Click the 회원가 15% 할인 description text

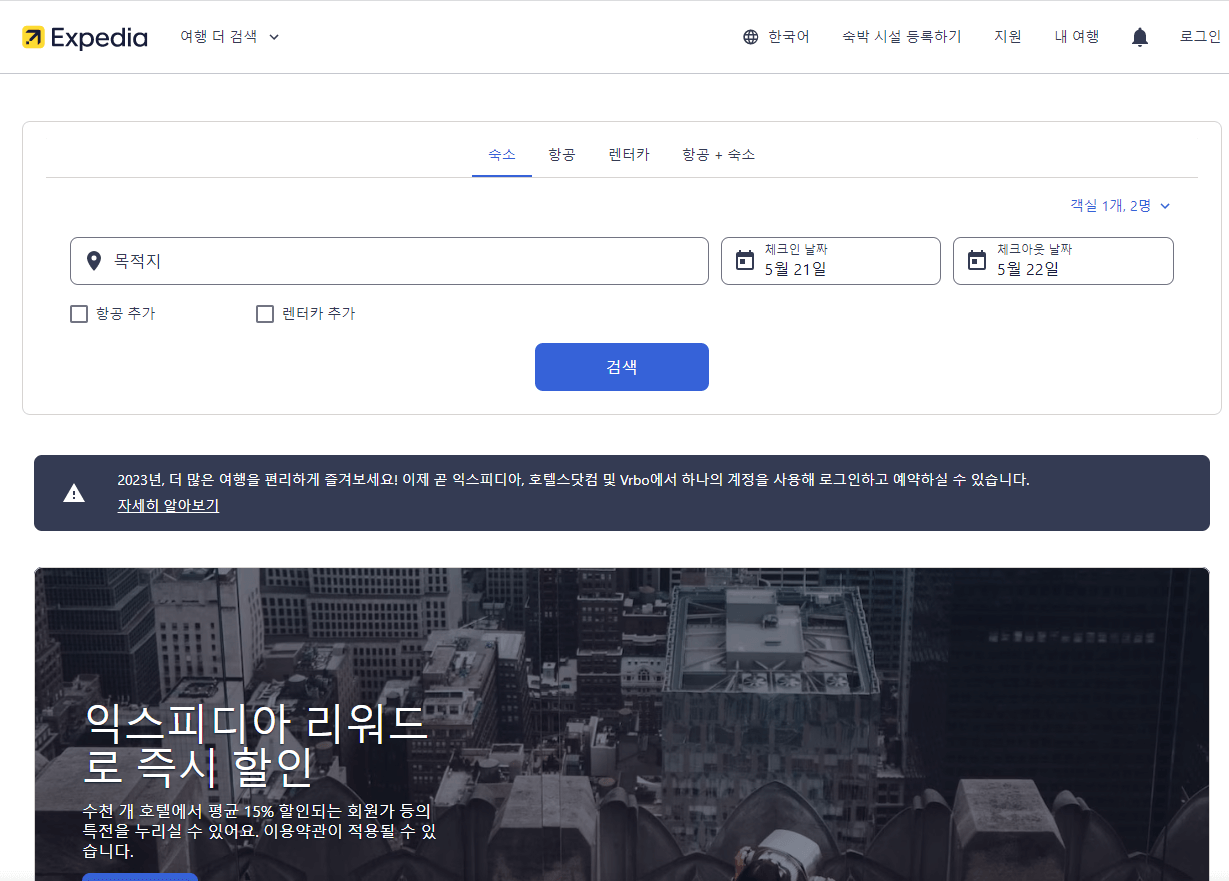260,831
